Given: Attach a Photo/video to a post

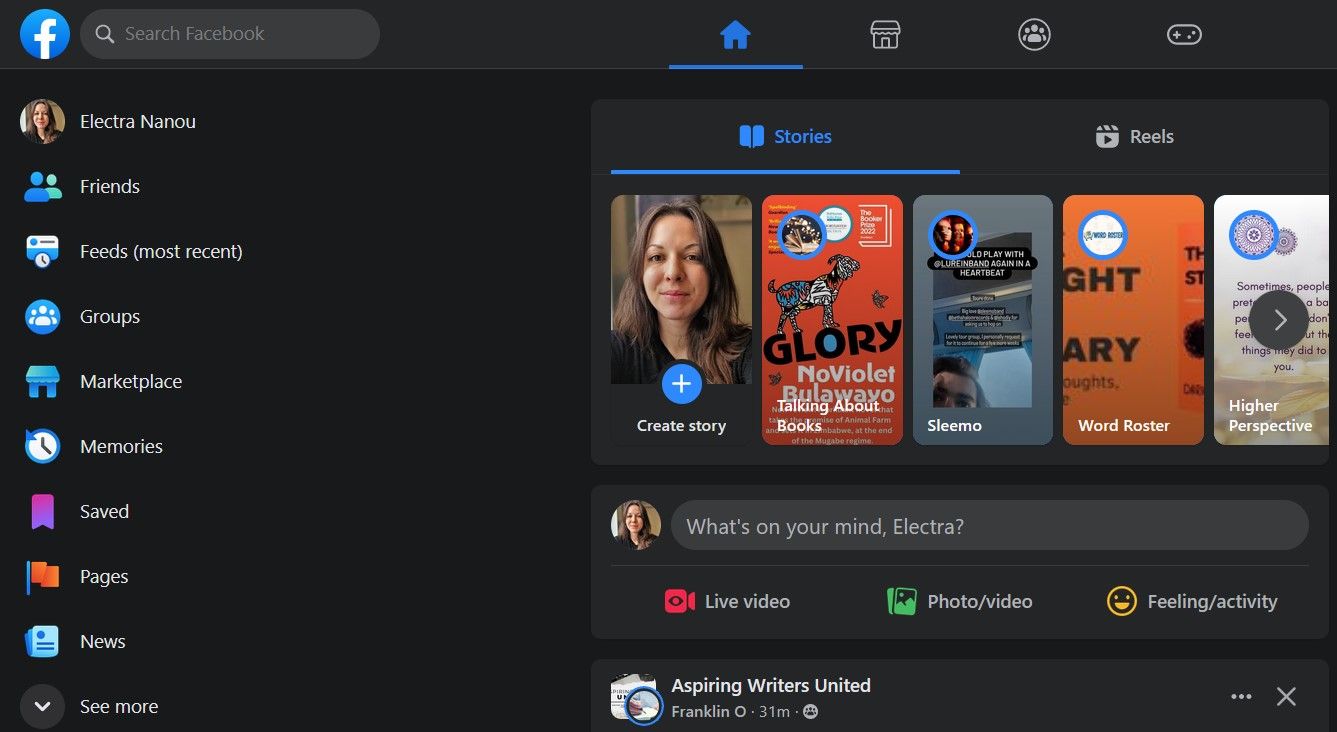Looking at the screenshot, I should tap(959, 601).
